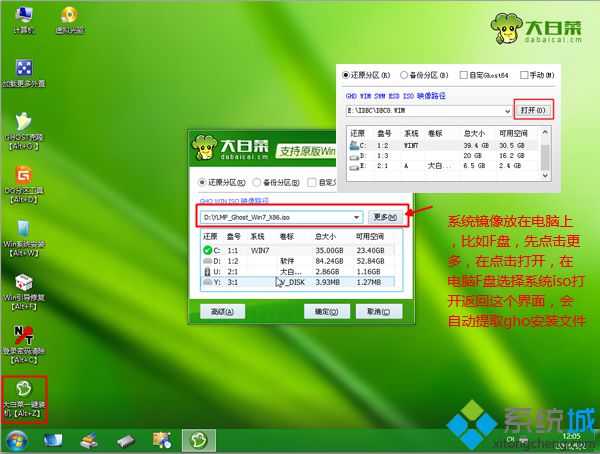Expand the E:\IBBC\IBC8.WIM path dropdown arrow
600x454 pixels.
click(507, 111)
